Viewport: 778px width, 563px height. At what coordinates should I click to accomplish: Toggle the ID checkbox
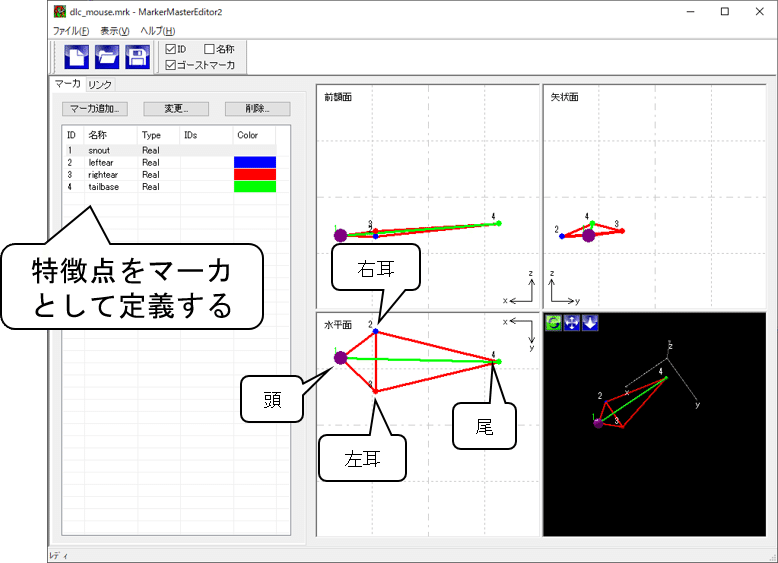point(171,49)
